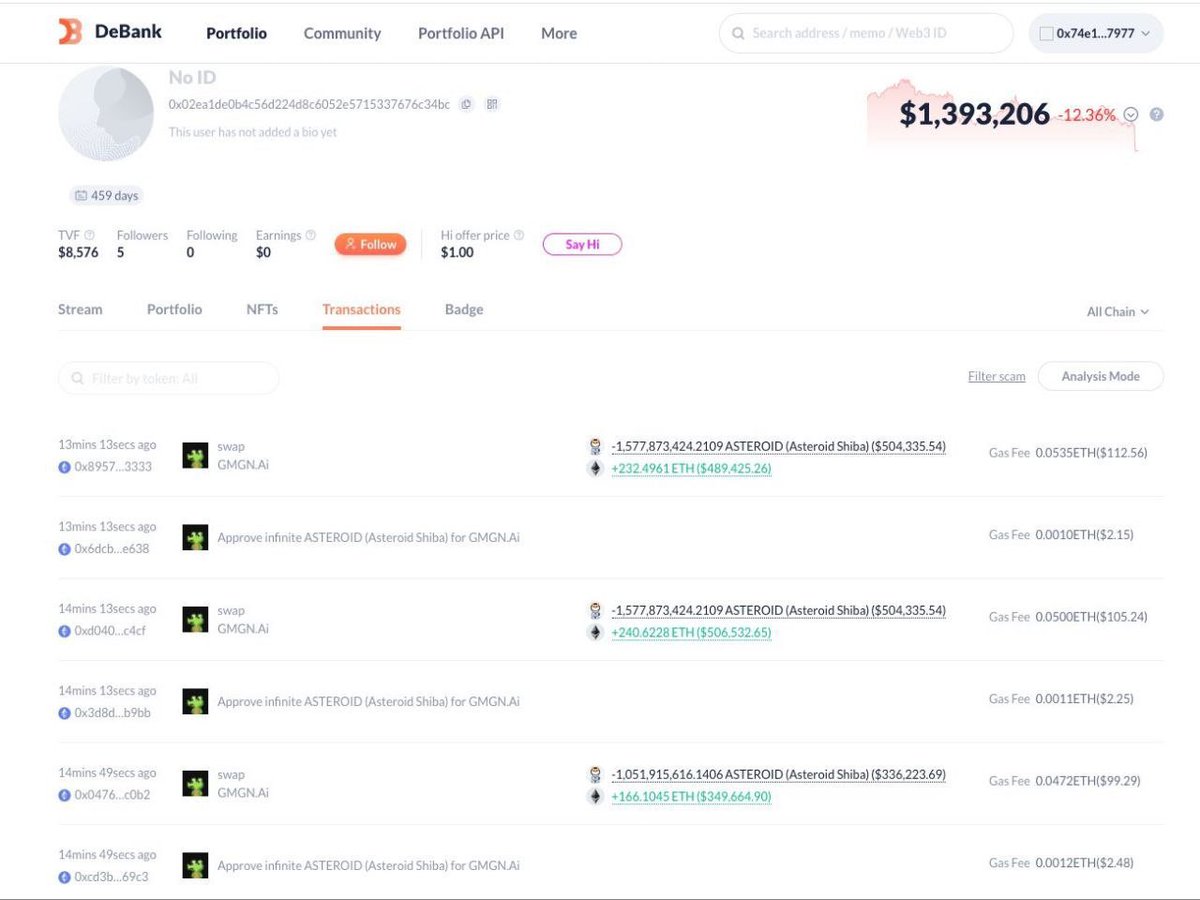Switch to the Badge tab

tap(464, 309)
